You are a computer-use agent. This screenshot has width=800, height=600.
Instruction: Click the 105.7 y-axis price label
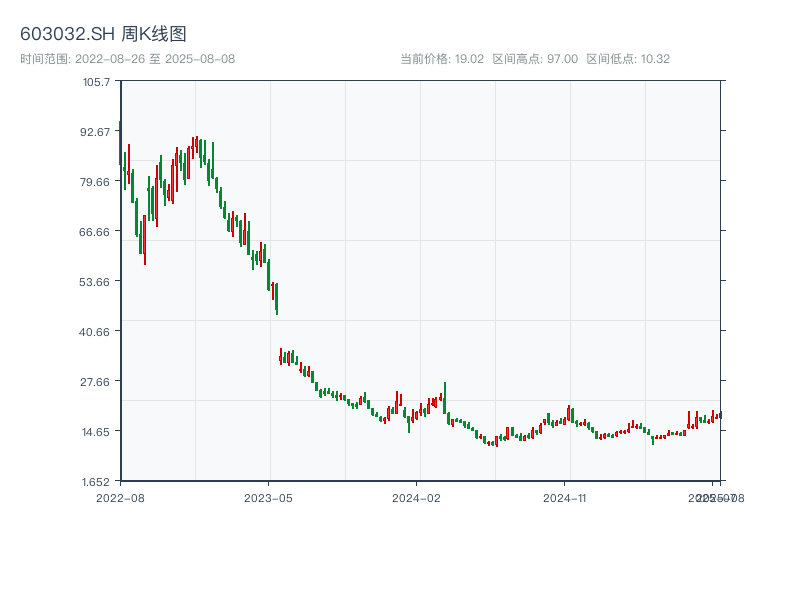(97, 81)
